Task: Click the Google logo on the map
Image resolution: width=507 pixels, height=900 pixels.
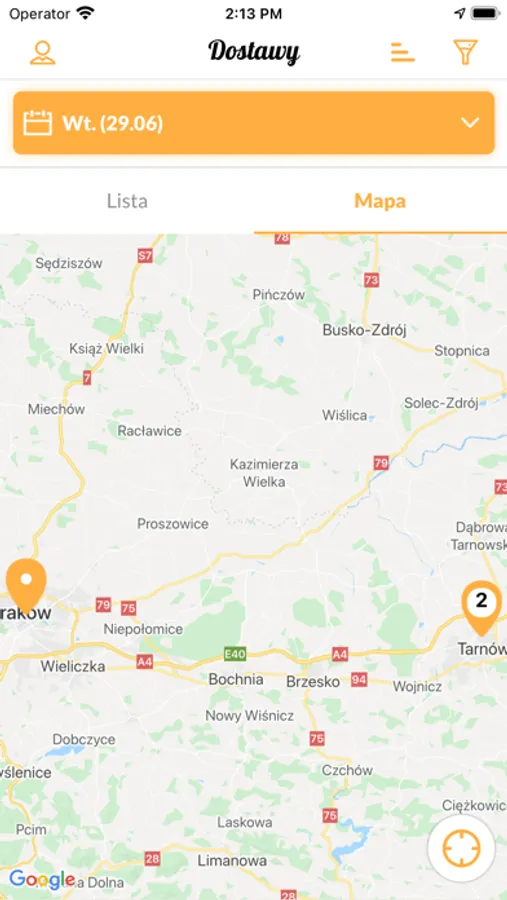Action: 42,879
